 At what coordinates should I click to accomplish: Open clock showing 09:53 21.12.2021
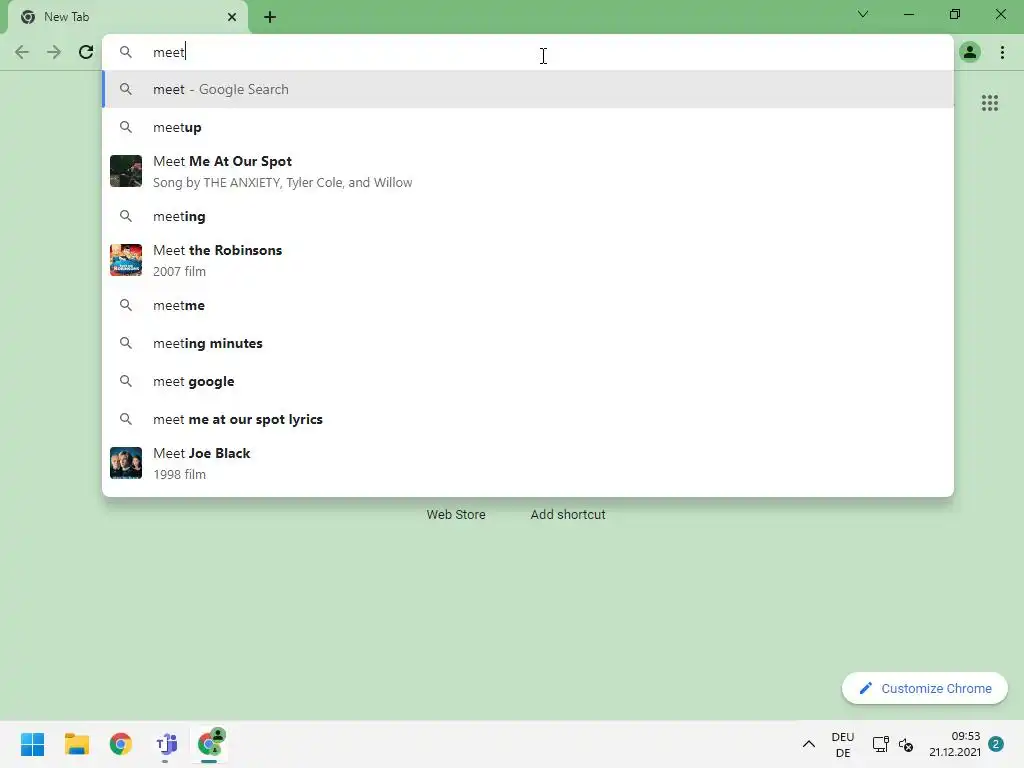[x=955, y=744]
